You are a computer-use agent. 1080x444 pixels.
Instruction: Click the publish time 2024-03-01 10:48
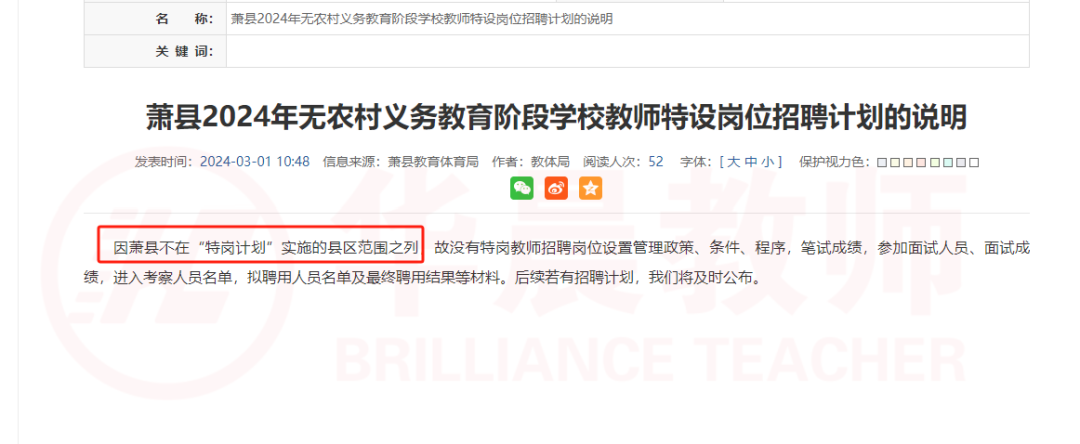pos(254,162)
